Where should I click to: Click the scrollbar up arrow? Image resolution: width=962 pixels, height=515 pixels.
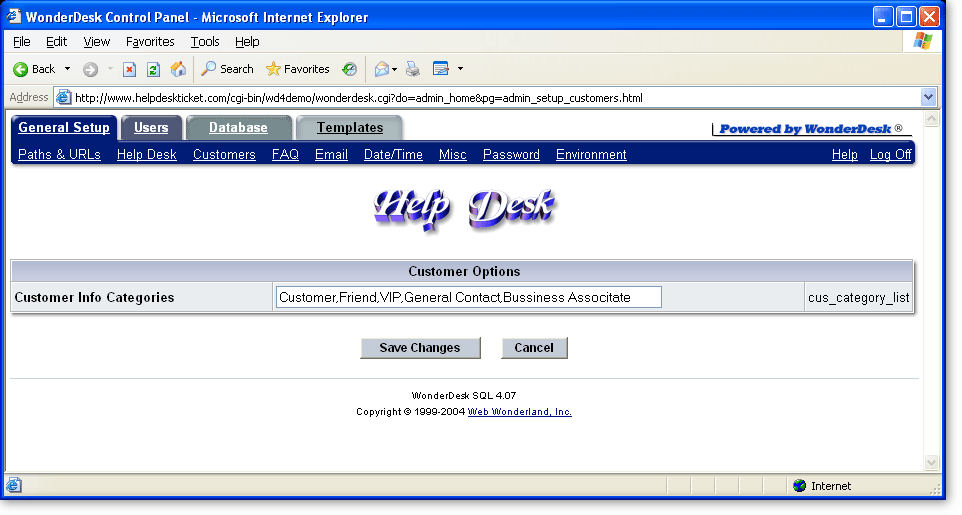(x=931, y=119)
